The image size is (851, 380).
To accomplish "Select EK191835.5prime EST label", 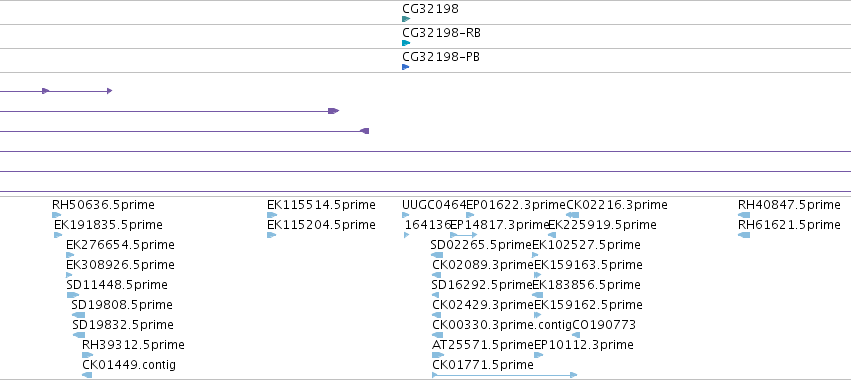I will tap(108, 225).
